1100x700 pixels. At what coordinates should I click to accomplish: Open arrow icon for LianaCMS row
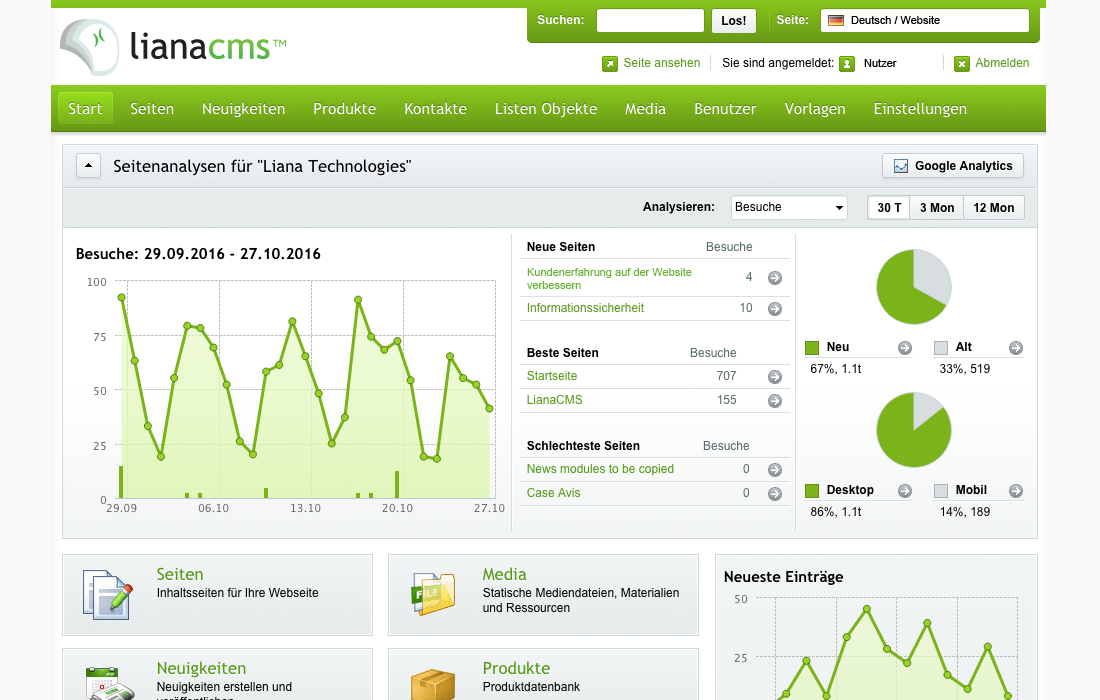774,401
